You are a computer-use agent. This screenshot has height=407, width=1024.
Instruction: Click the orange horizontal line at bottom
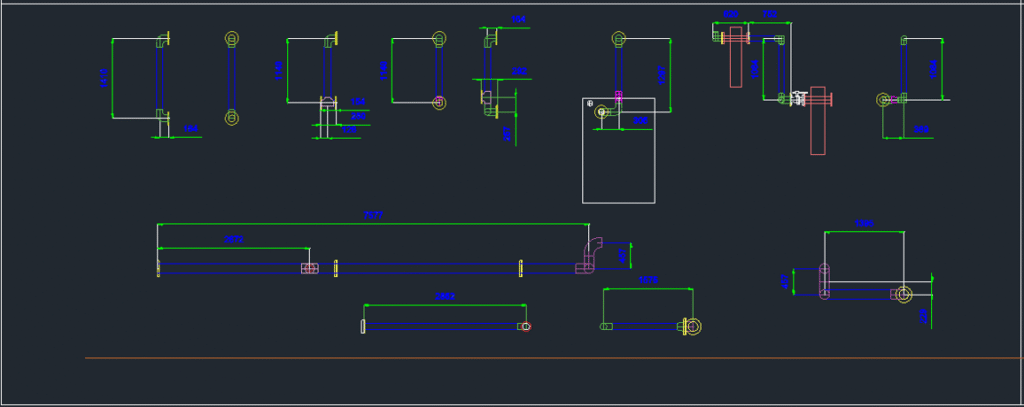pos(550,357)
